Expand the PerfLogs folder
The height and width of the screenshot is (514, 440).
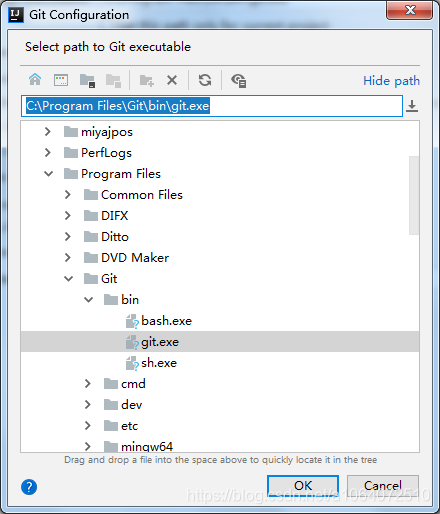(x=48, y=153)
